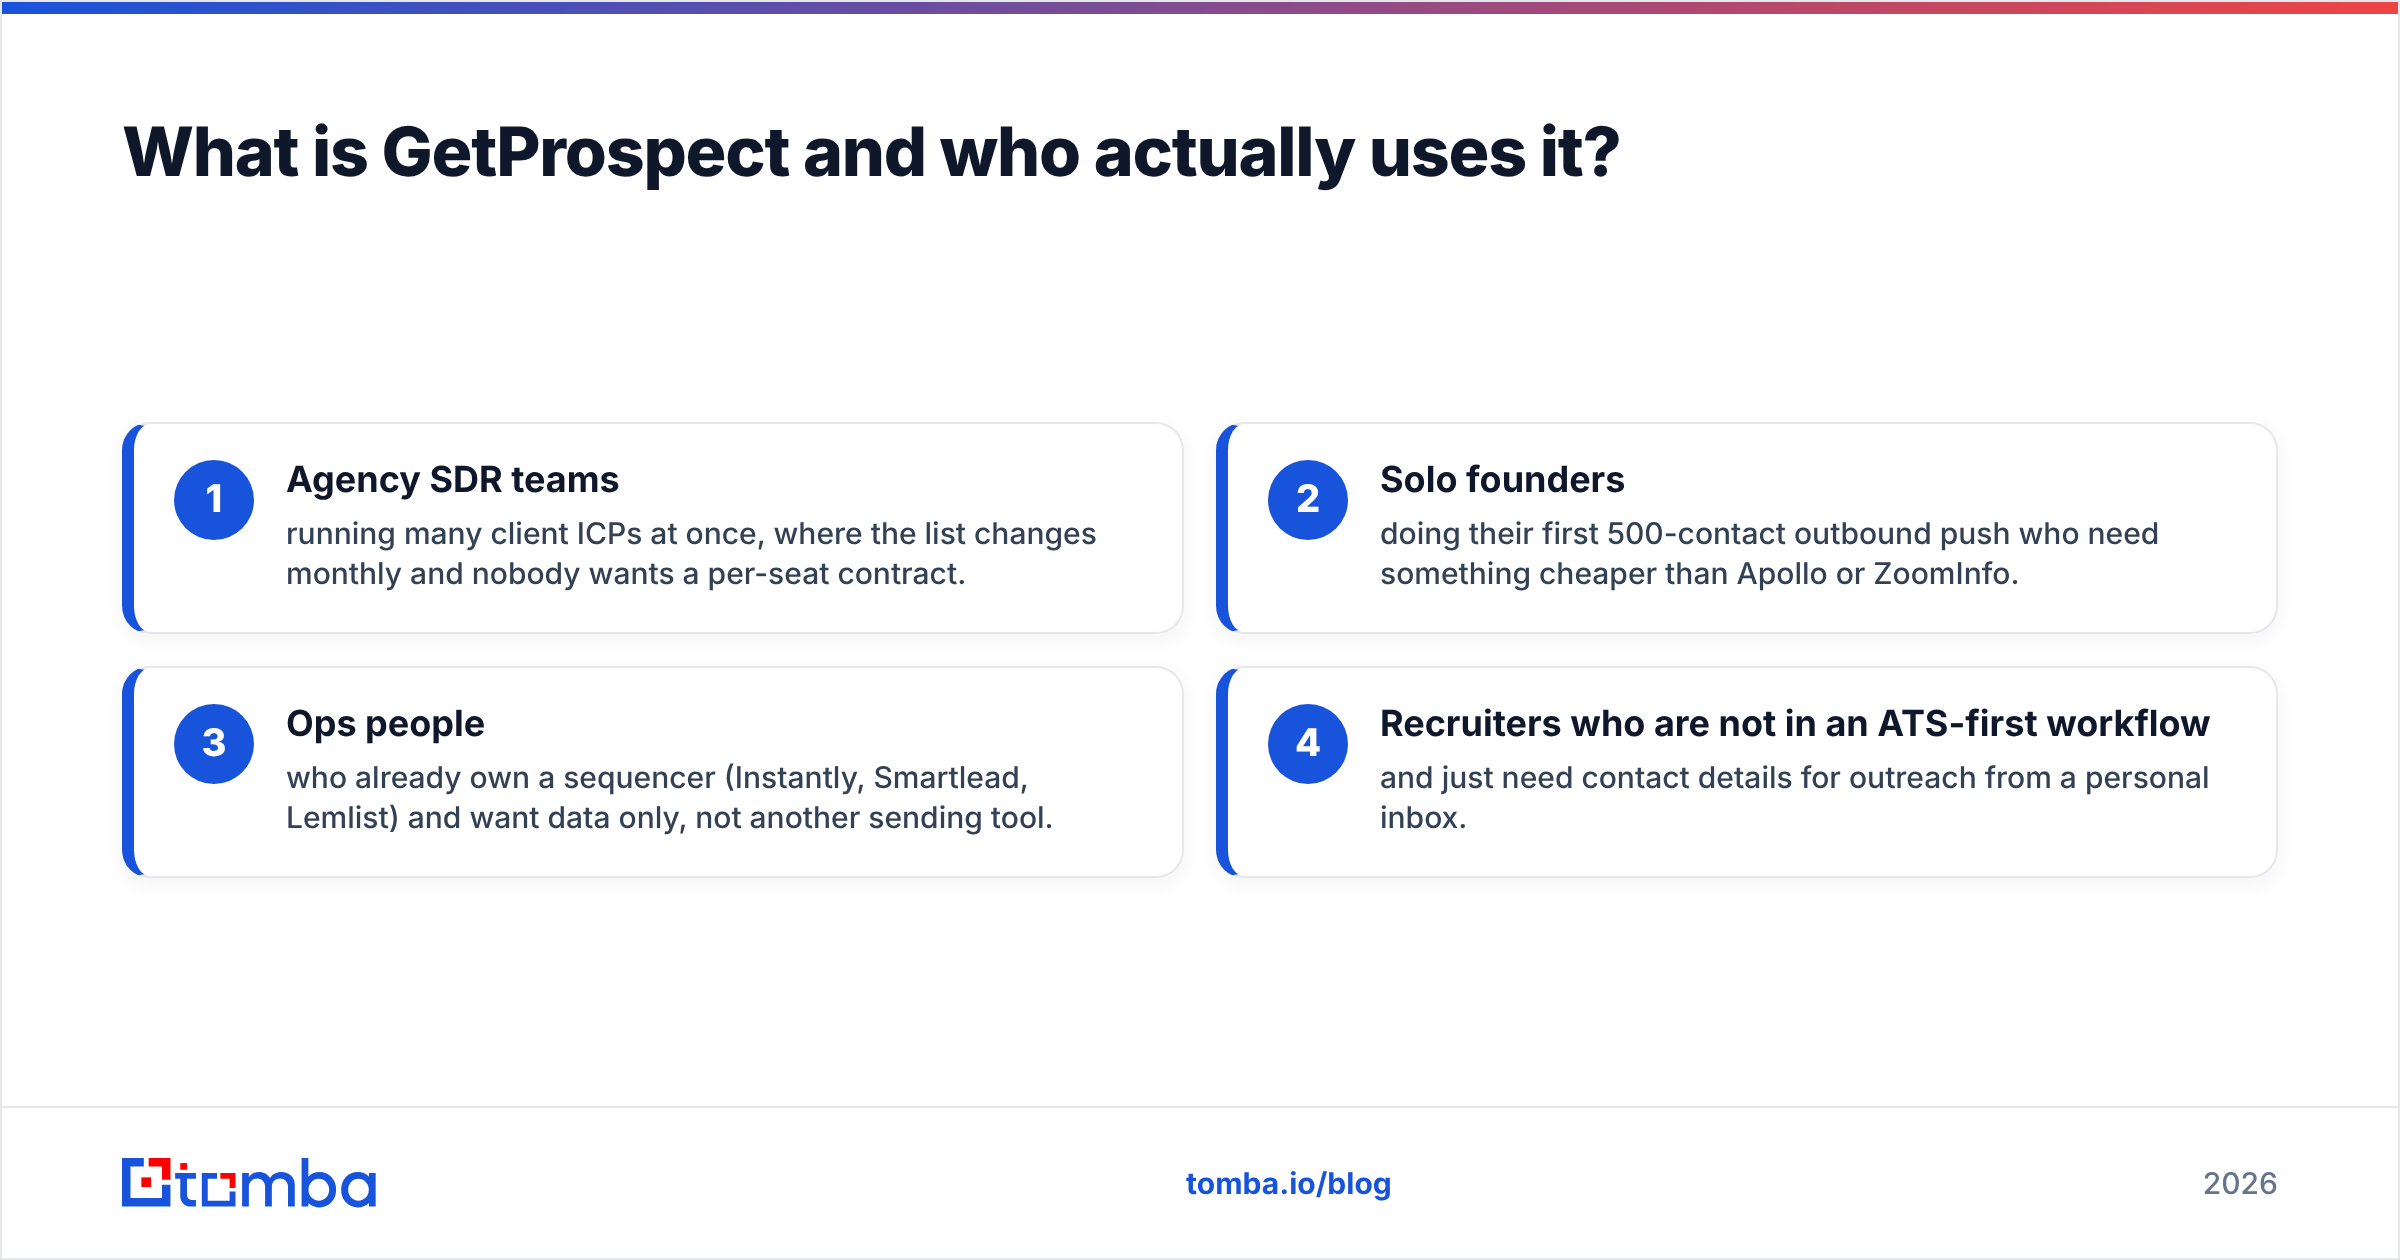Image resolution: width=2400 pixels, height=1260 pixels.
Task: Select the "Ops people" card title
Action: pos(385,724)
